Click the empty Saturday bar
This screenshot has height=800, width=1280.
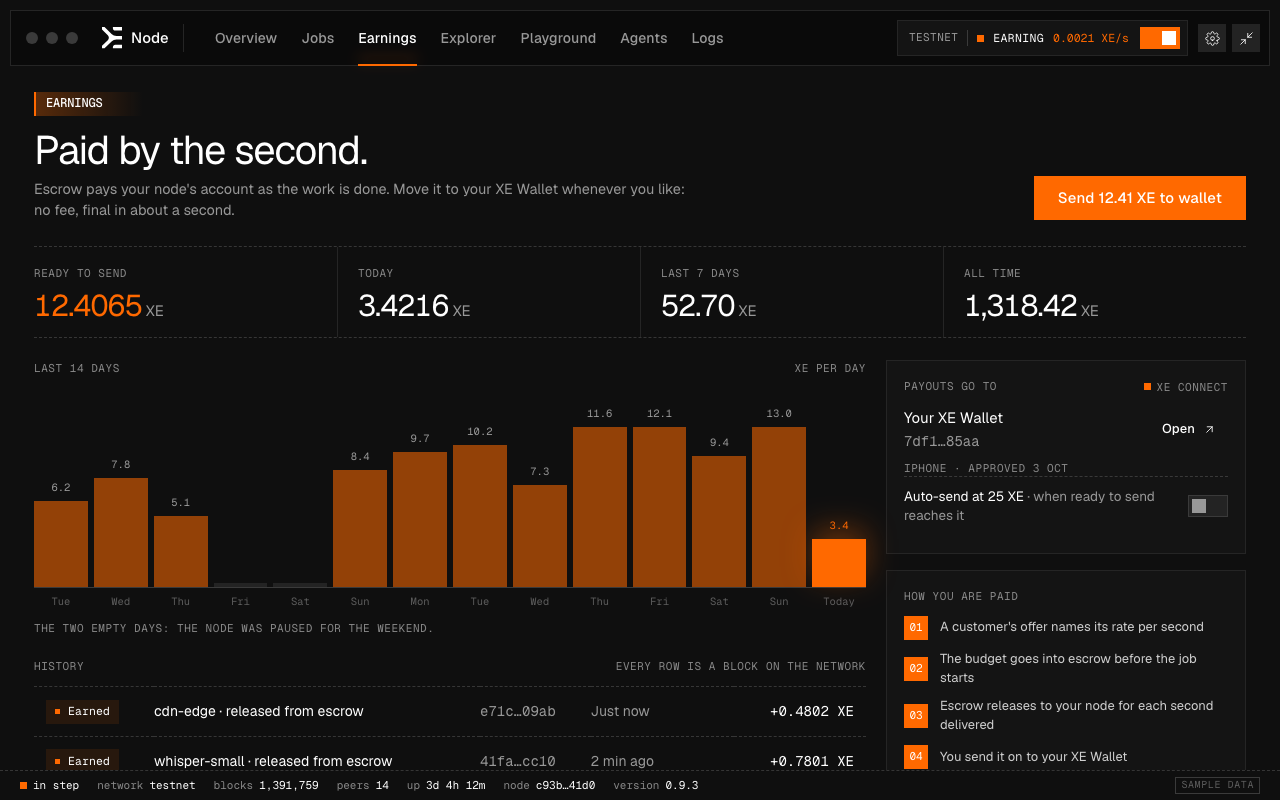[x=300, y=585]
